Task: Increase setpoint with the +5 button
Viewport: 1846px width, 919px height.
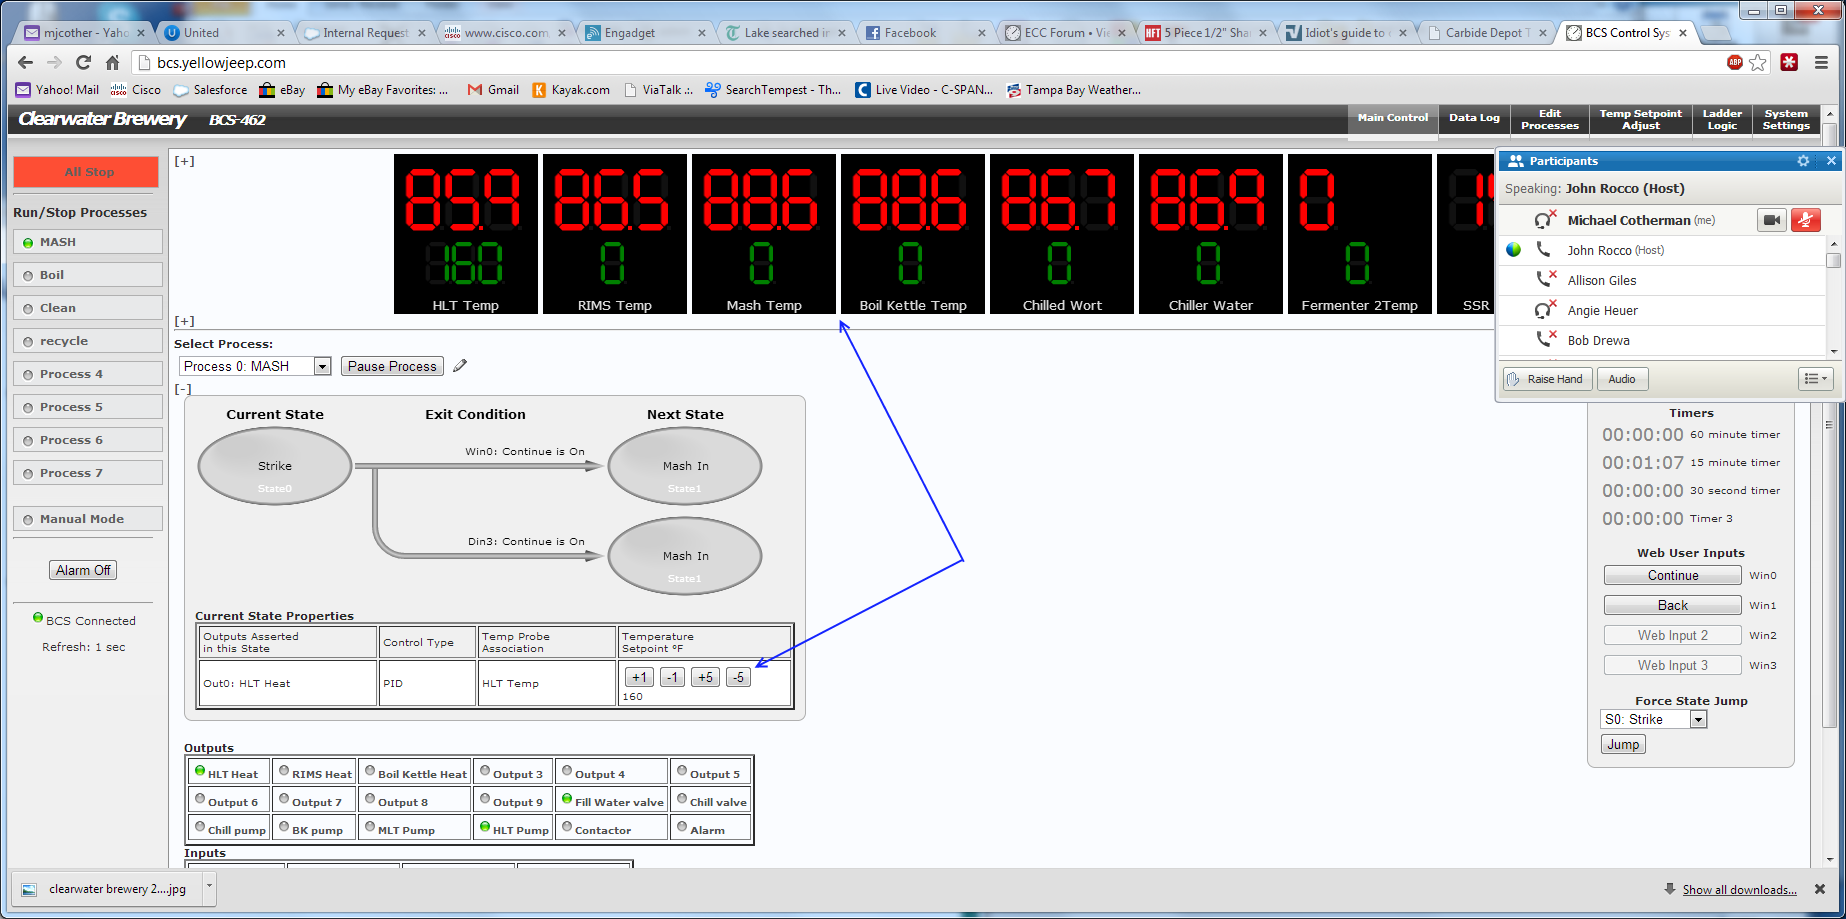Action: click(705, 677)
